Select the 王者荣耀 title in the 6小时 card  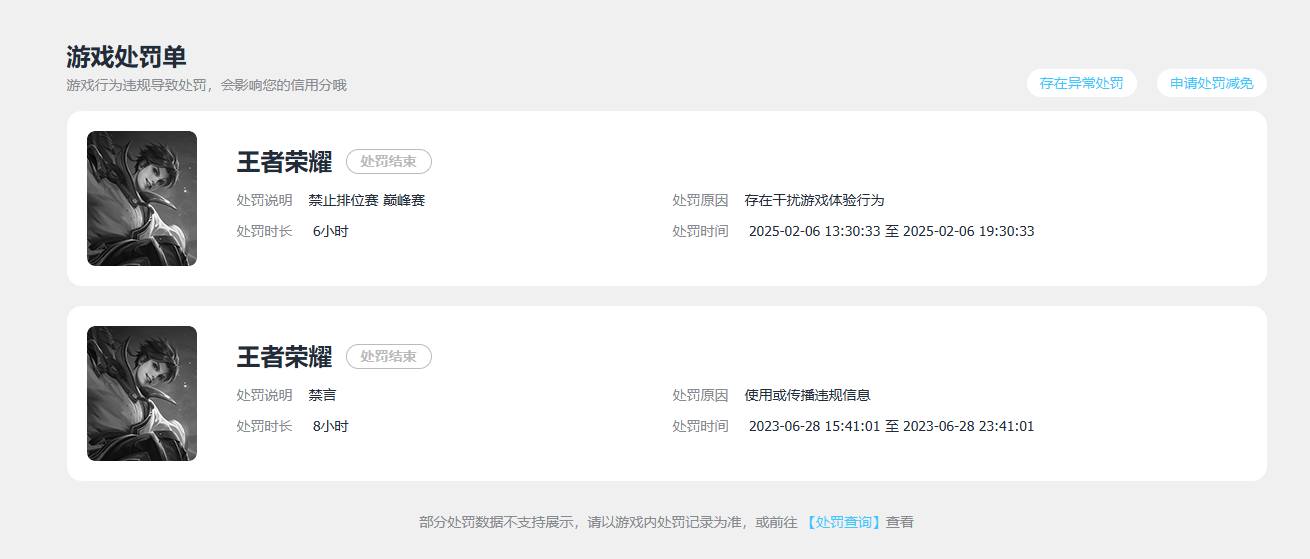pos(284,161)
